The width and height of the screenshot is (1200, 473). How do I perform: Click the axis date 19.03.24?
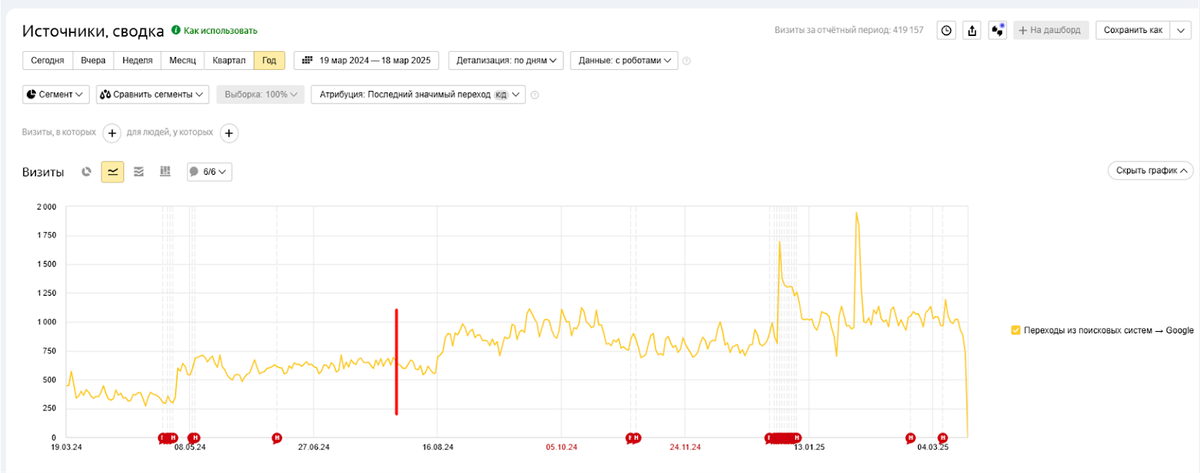click(x=67, y=447)
